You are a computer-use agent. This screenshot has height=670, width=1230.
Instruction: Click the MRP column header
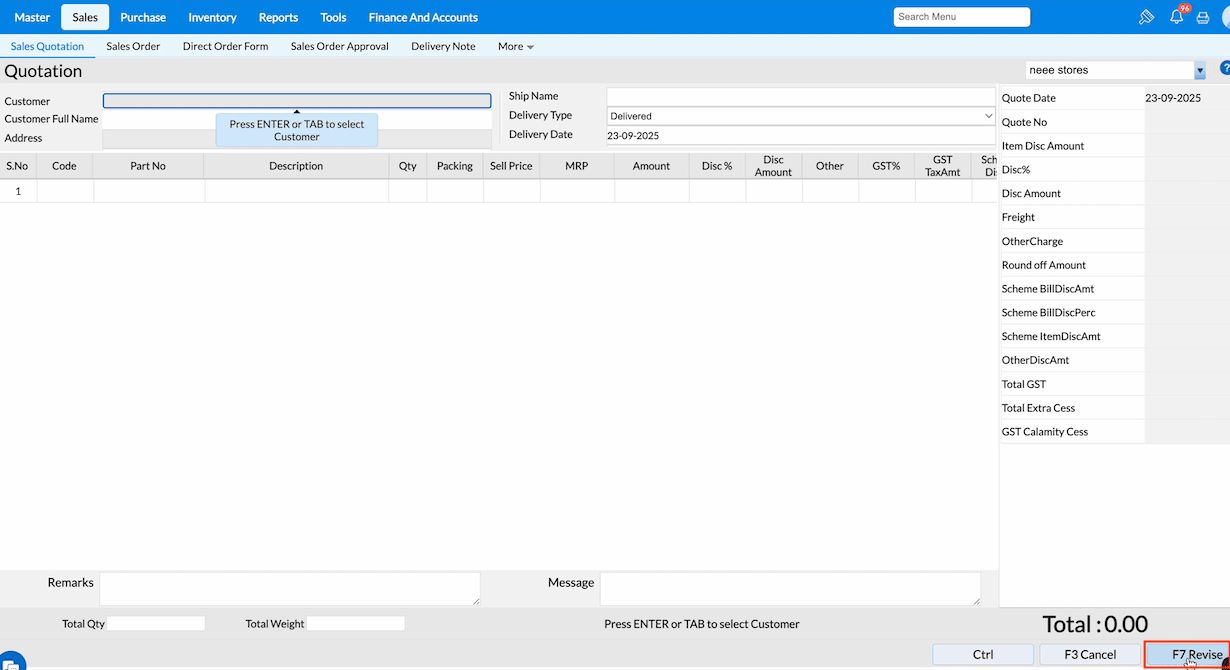[577, 166]
